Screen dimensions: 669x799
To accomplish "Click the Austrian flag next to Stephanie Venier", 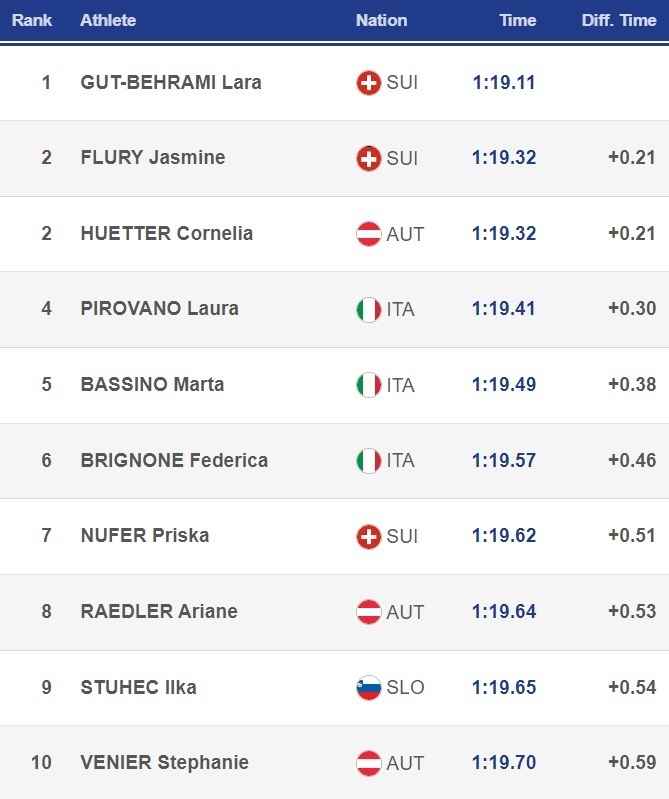I will 369,763.
